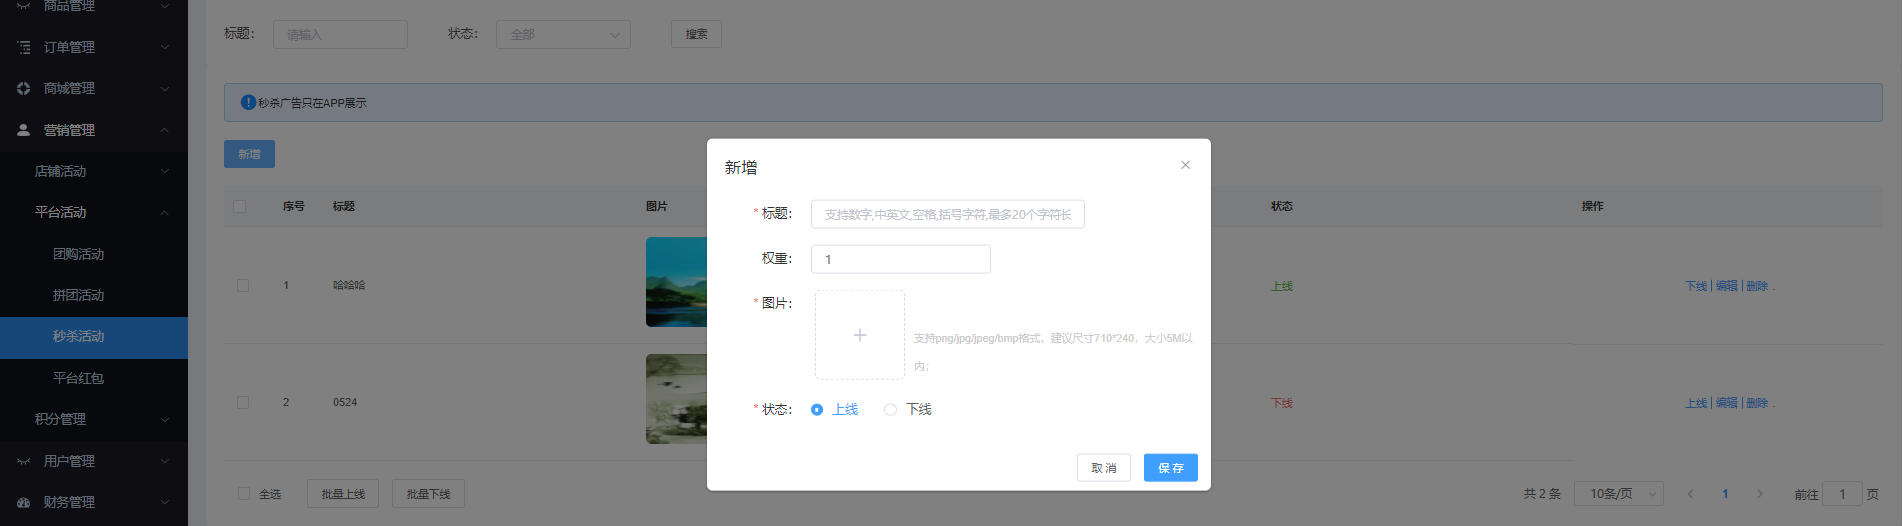This screenshot has height=526, width=1902.
Task: Click the 标题 input field in dialog
Action: 947,215
